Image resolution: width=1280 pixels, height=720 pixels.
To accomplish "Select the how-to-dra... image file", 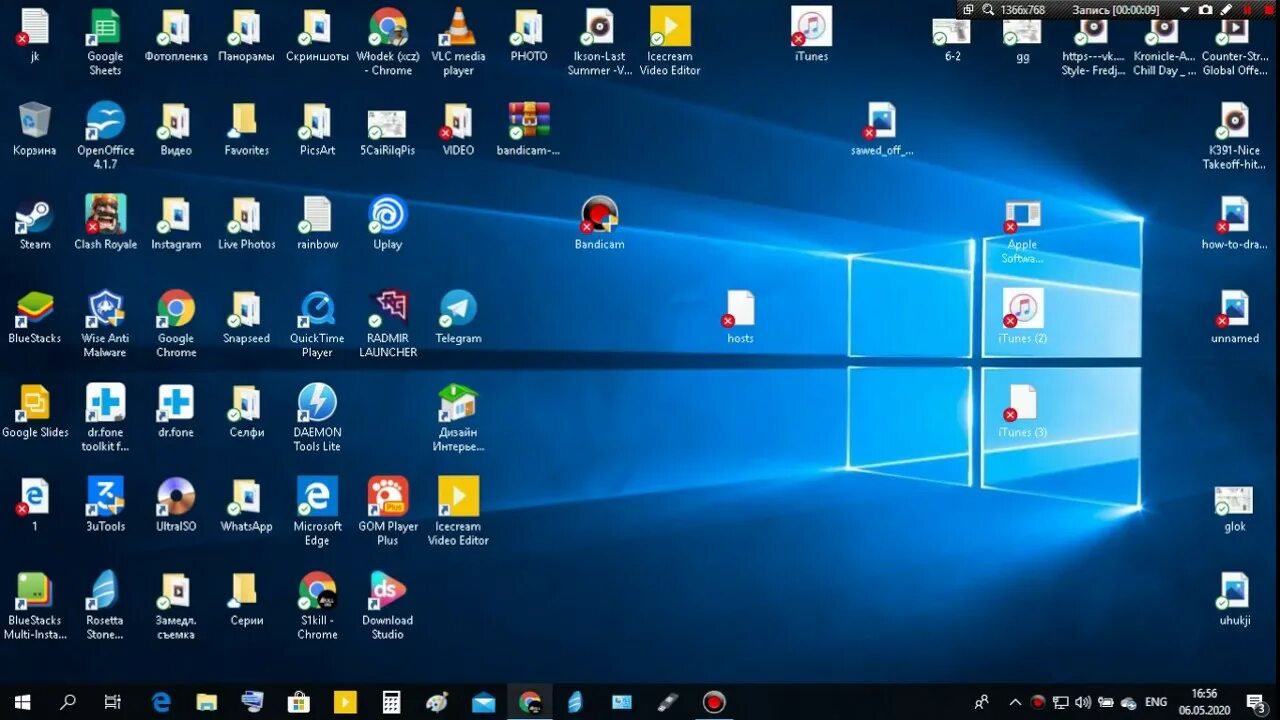I will (x=1234, y=222).
